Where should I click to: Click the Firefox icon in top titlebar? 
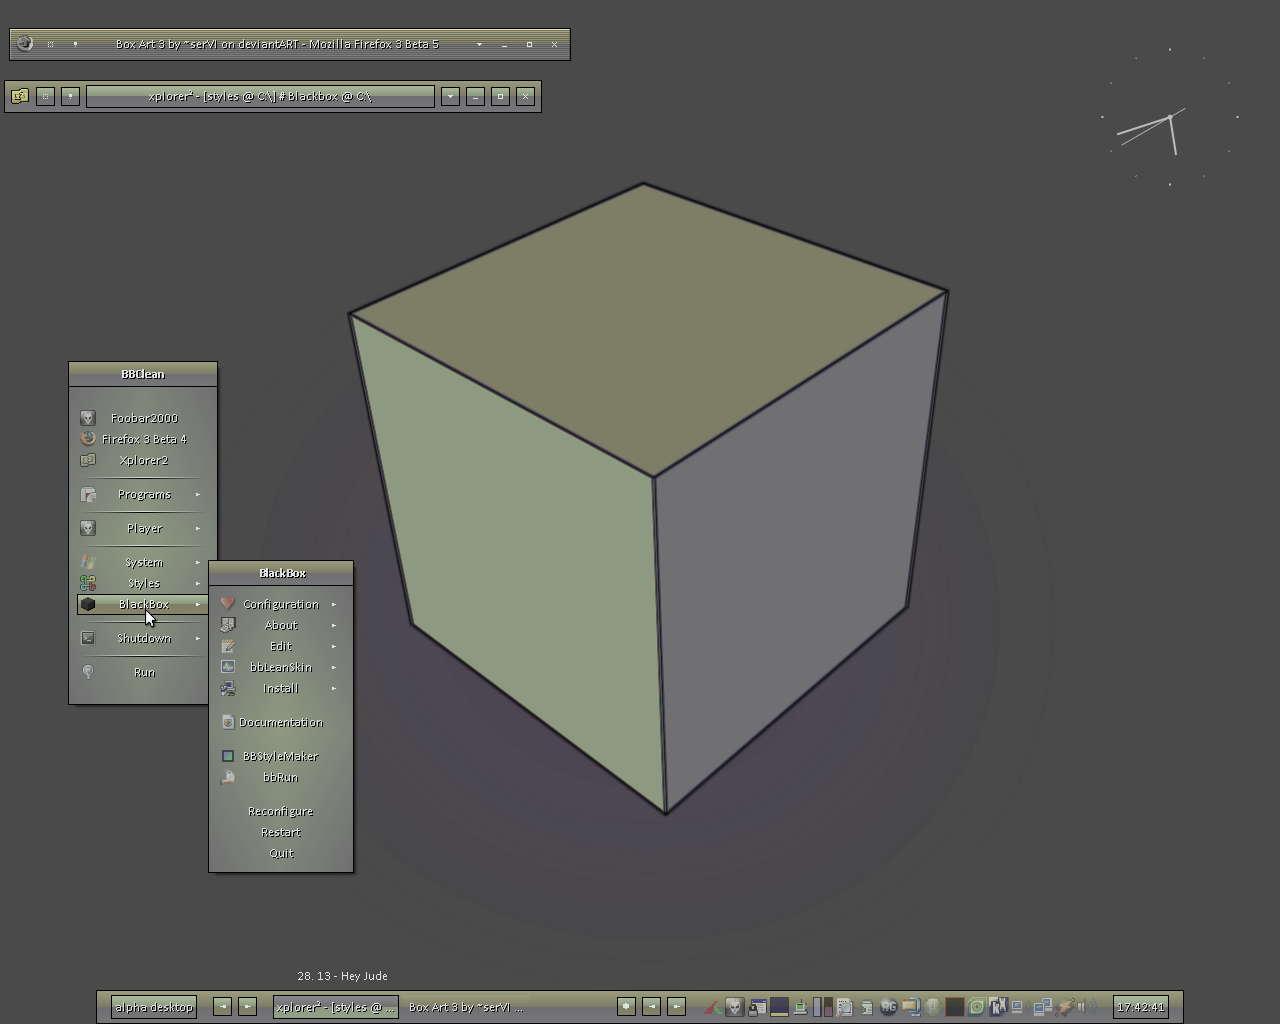pyautogui.click(x=25, y=44)
